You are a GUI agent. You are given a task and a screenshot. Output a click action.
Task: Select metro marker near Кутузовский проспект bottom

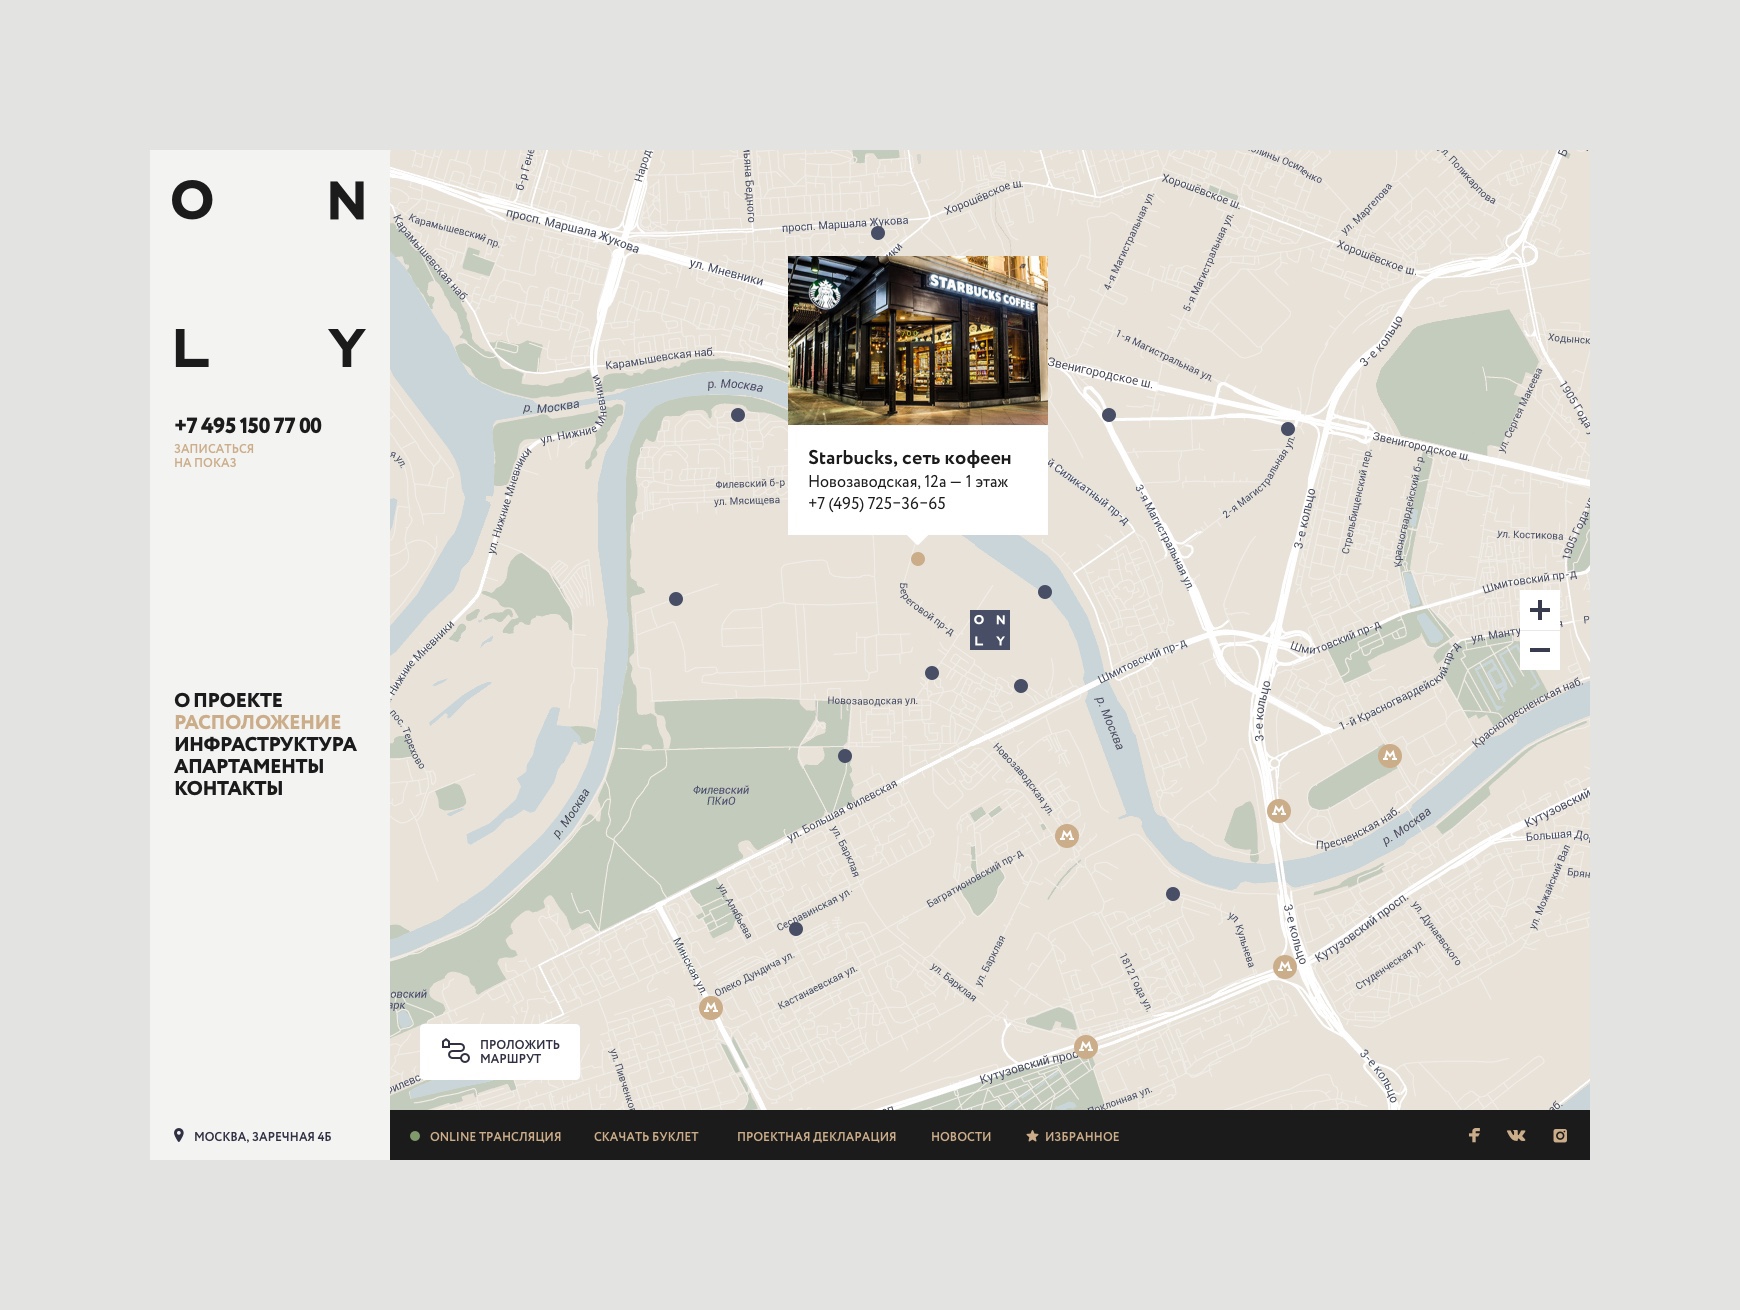pyautogui.click(x=1086, y=1047)
